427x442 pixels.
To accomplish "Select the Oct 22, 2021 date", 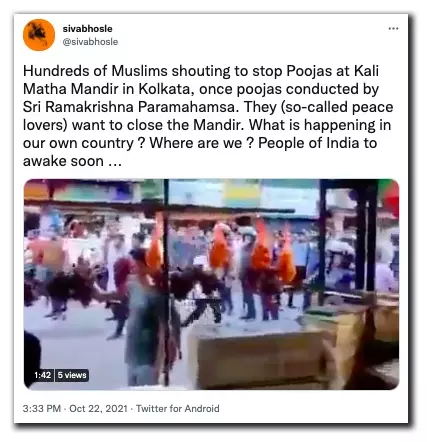I will coord(98,408).
